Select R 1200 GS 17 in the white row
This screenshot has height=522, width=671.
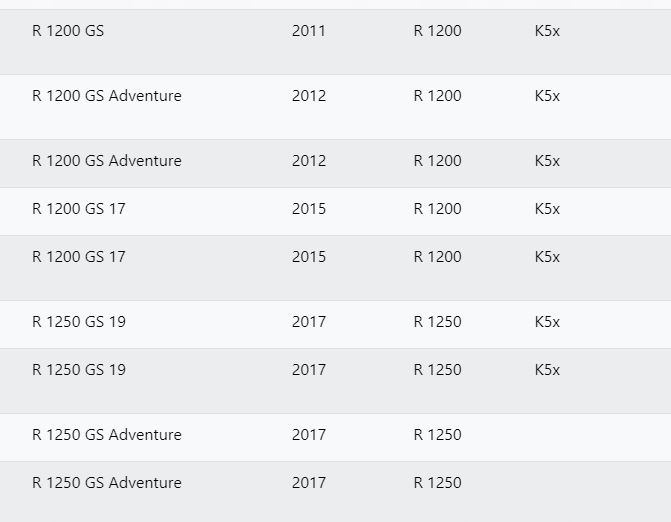click(x=79, y=209)
